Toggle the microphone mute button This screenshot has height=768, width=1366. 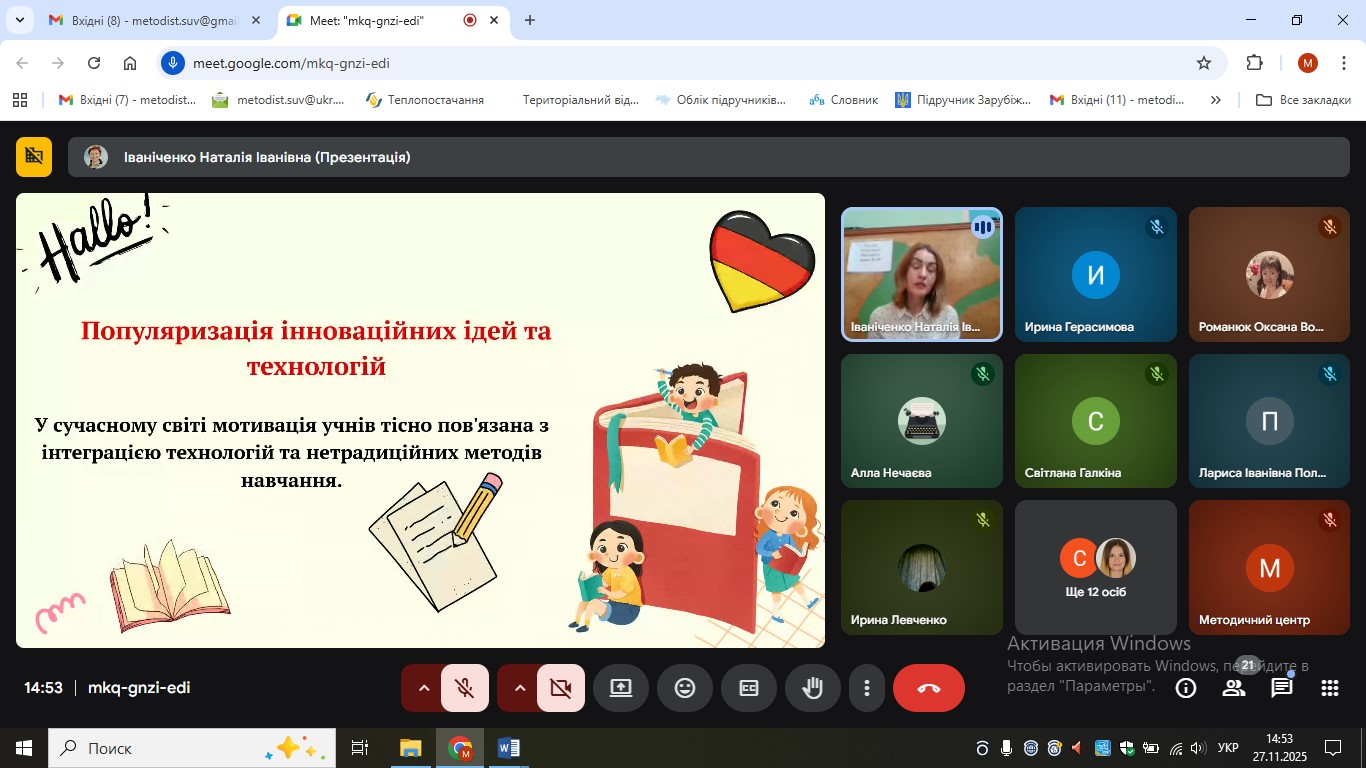[x=464, y=688]
